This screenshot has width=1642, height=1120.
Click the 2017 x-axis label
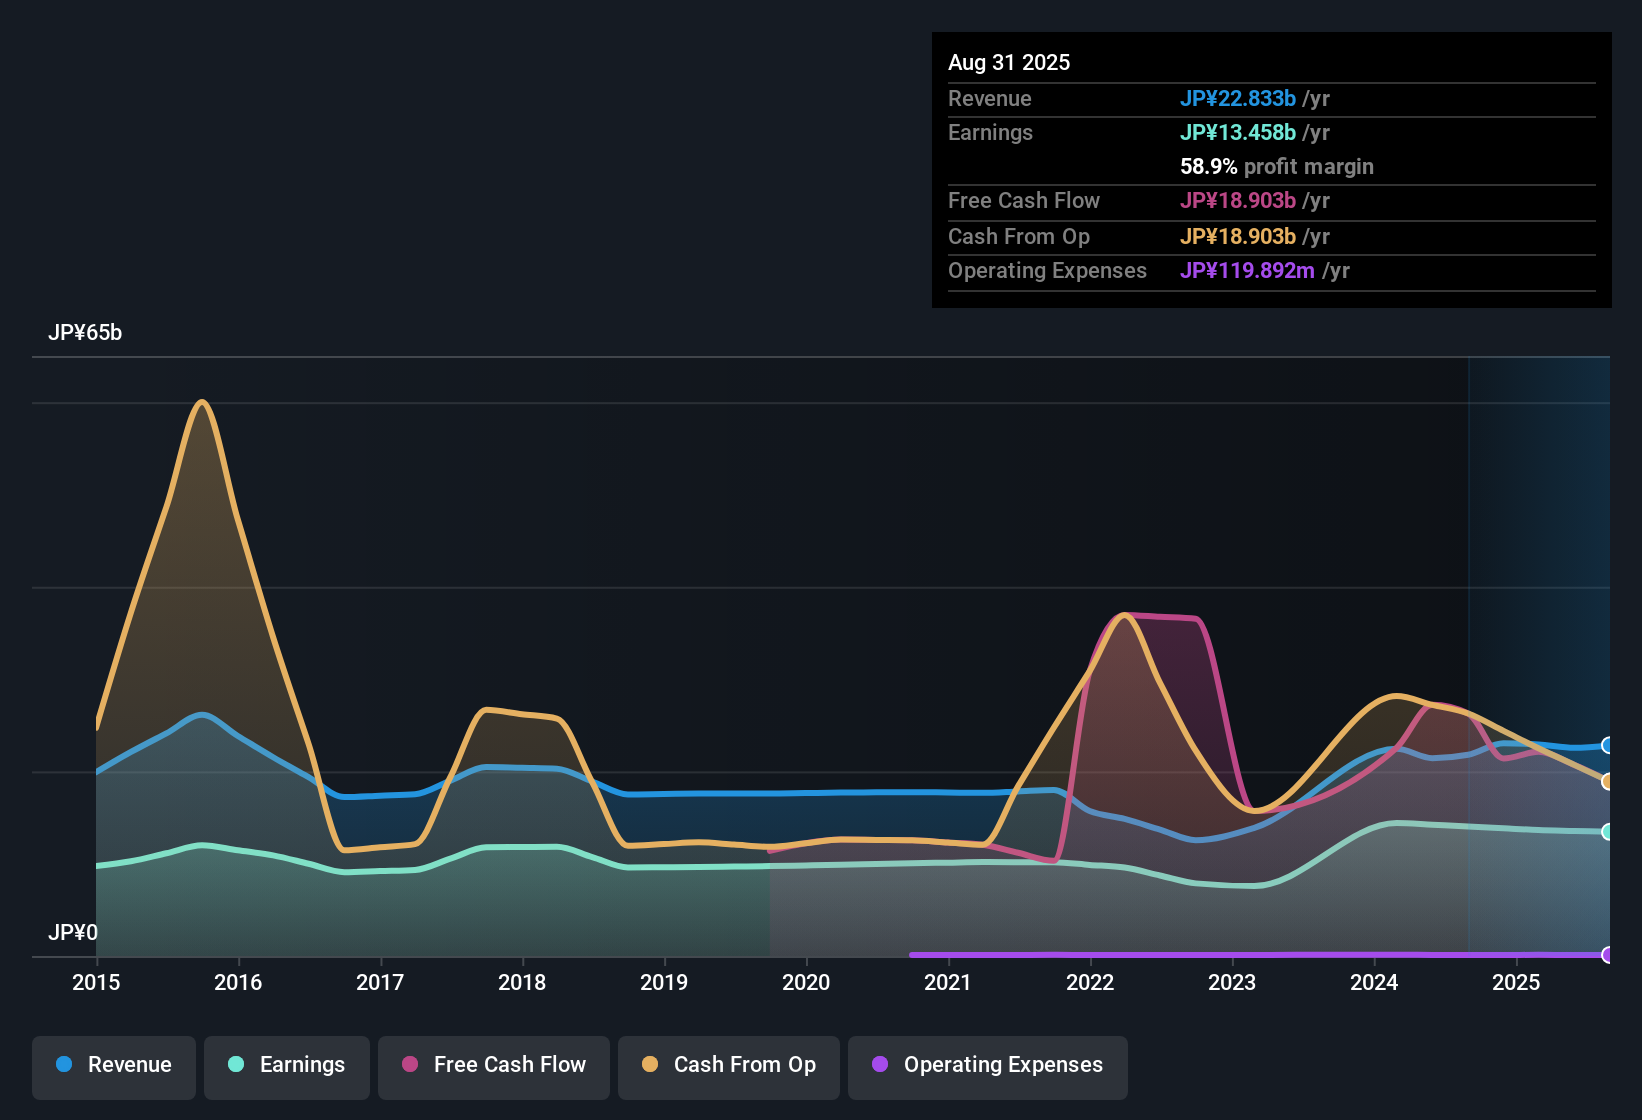[380, 983]
